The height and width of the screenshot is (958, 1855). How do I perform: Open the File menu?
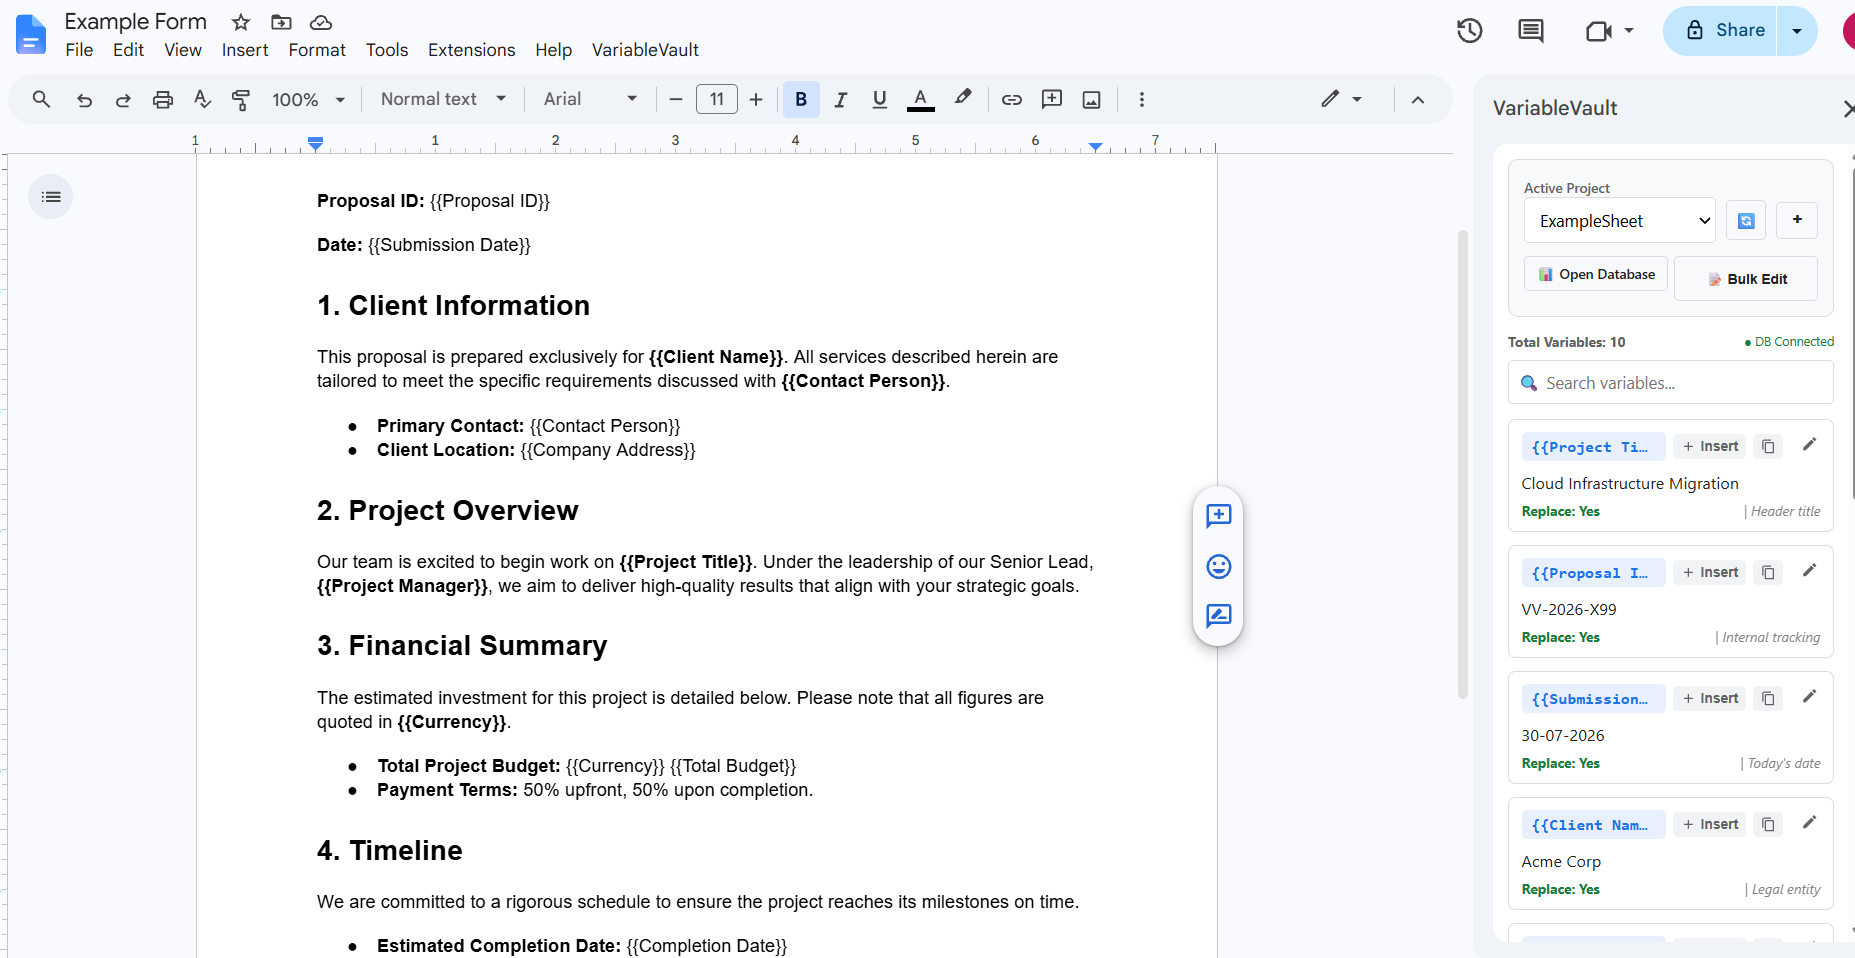point(79,50)
